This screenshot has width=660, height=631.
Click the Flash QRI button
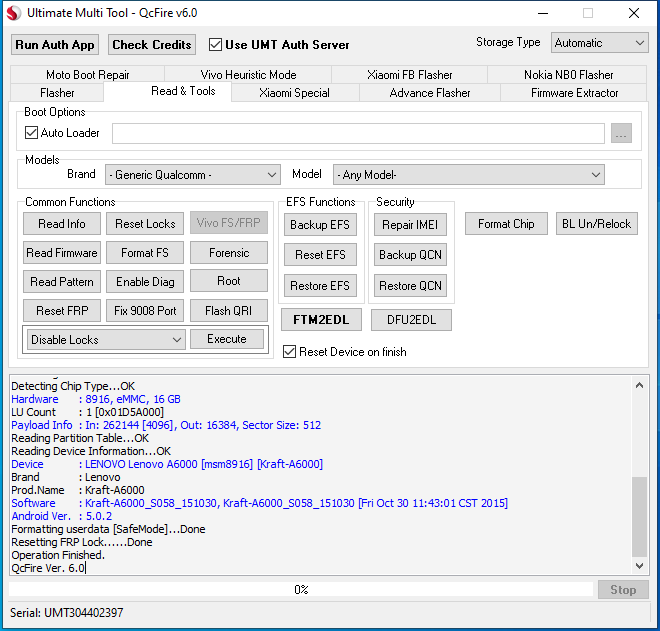229,311
